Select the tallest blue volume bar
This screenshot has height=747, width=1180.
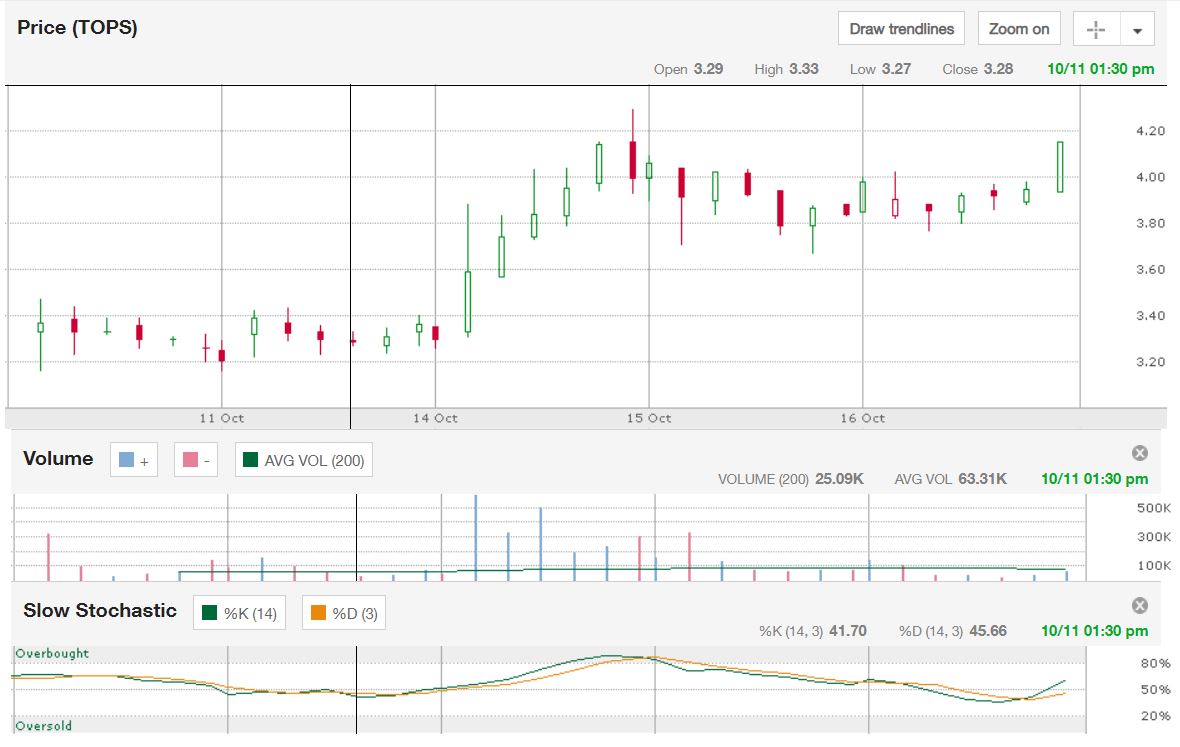click(475, 537)
